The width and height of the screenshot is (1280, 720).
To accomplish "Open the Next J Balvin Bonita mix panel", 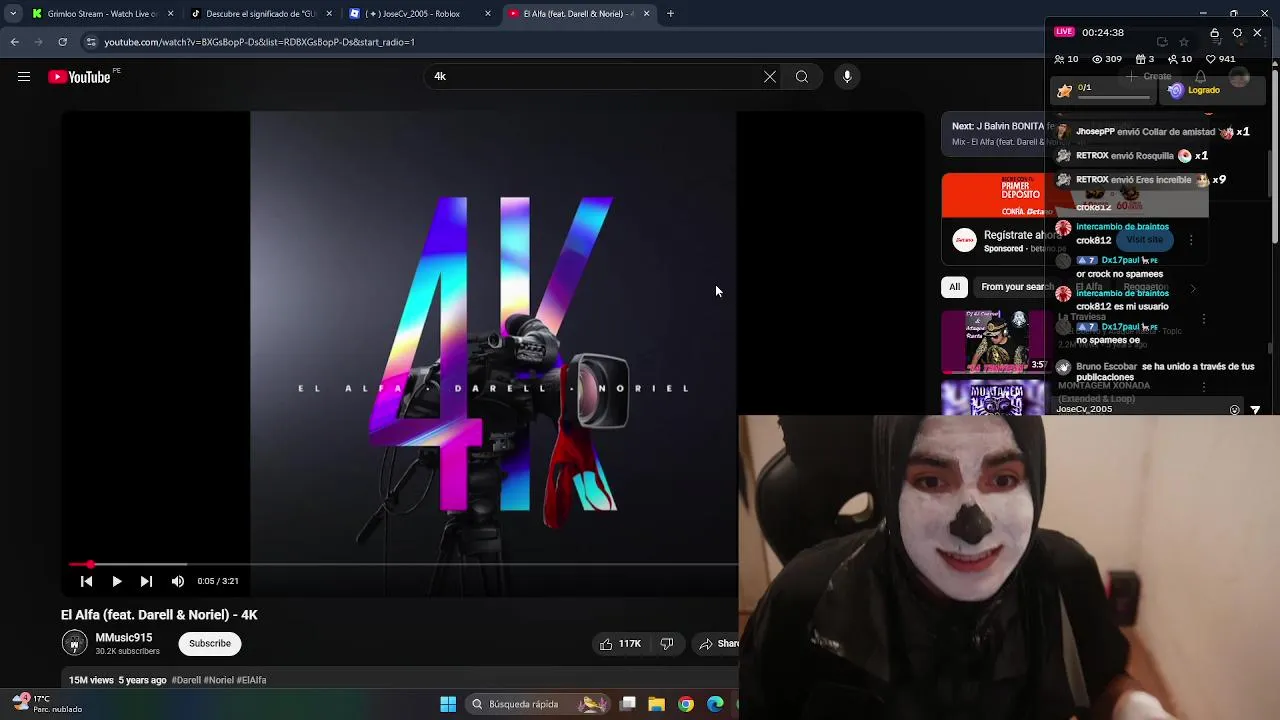I will pyautogui.click(x=995, y=134).
